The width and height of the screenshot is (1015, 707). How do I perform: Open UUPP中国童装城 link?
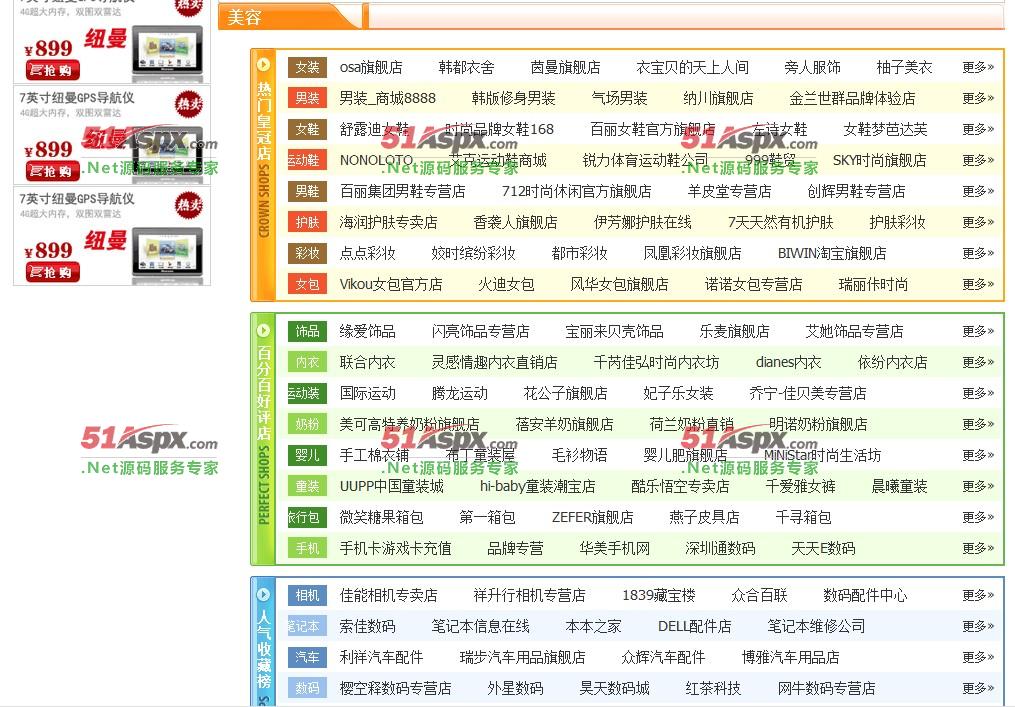(x=391, y=486)
